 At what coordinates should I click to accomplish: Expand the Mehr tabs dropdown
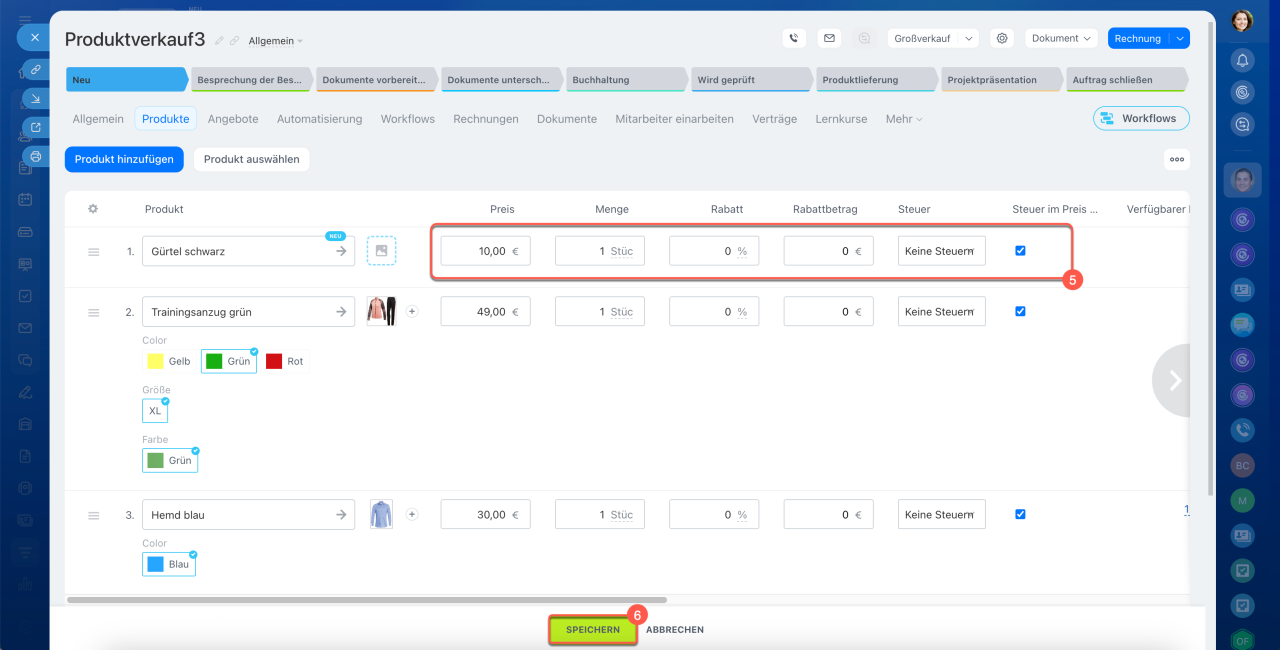coord(903,119)
